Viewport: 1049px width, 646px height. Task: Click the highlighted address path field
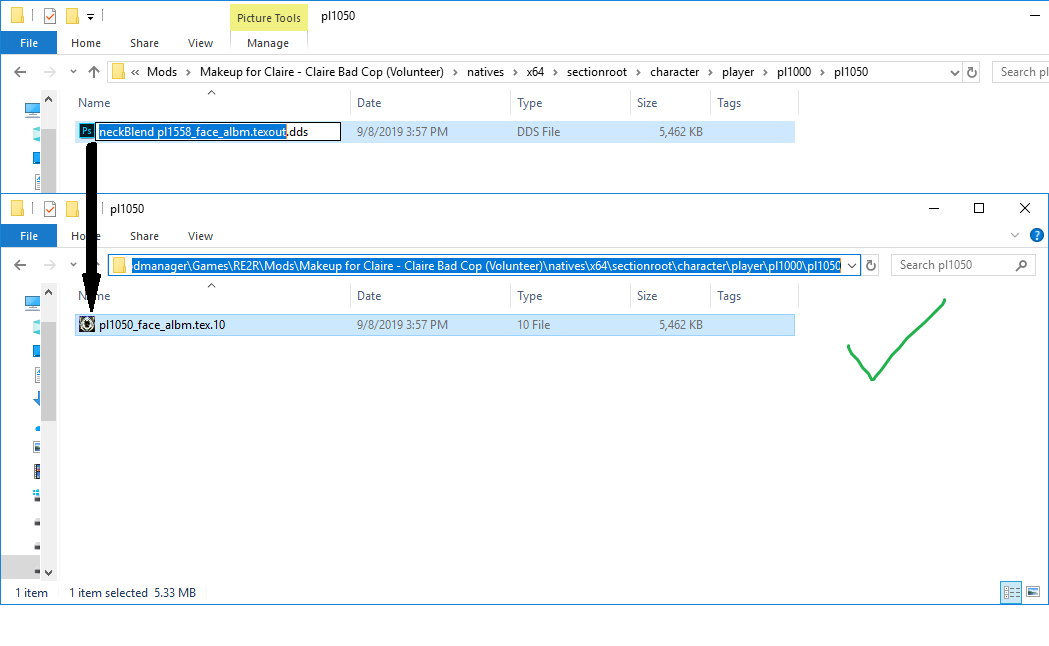(x=486, y=265)
